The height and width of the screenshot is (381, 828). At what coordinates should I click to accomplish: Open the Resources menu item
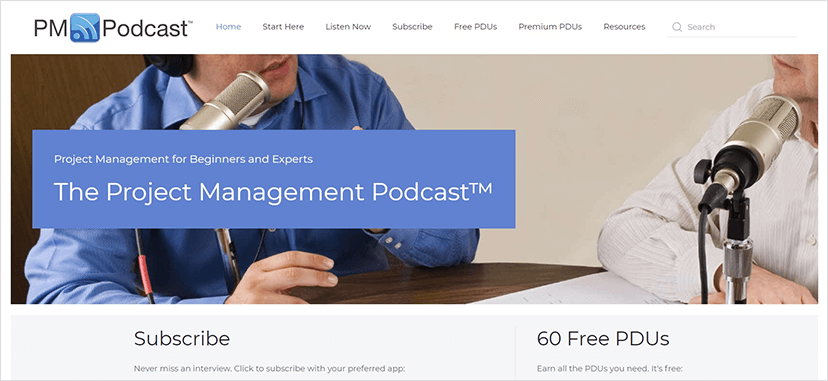pos(624,26)
